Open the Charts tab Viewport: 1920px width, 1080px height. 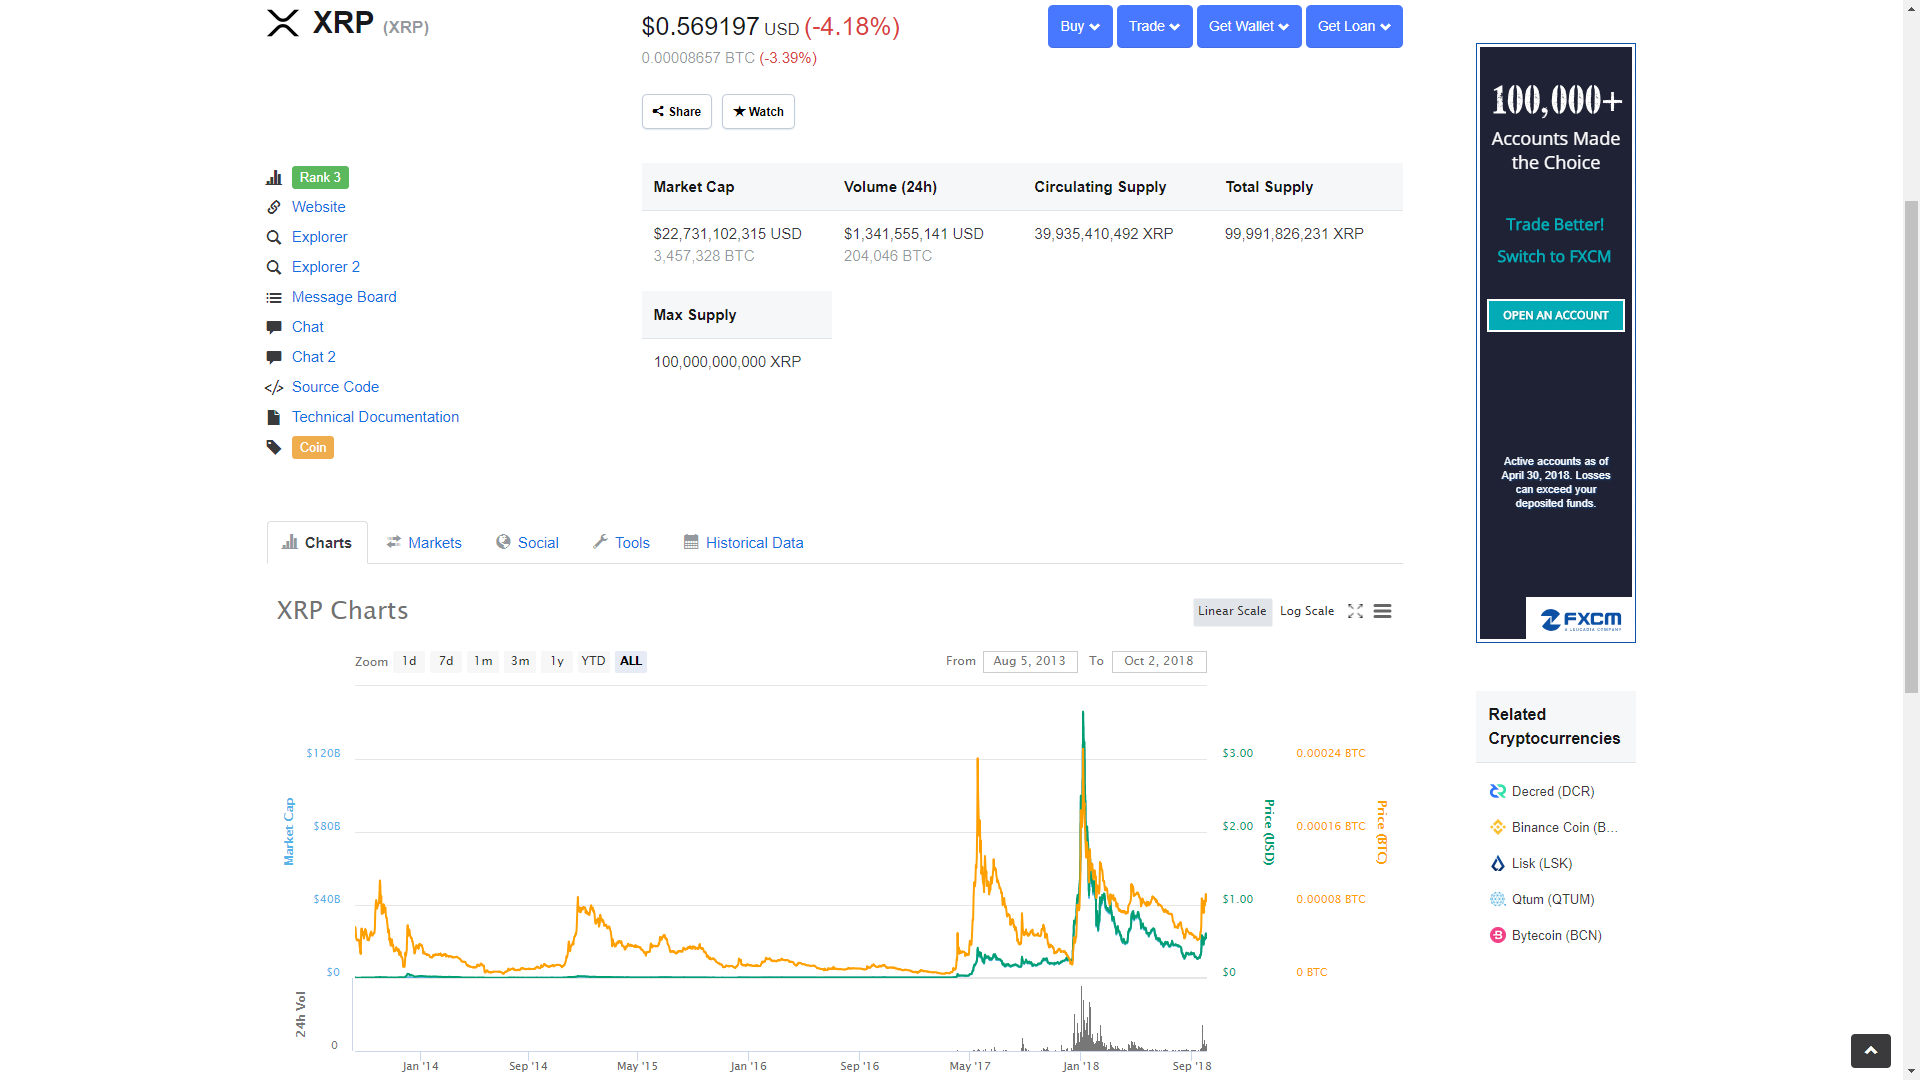(317, 543)
